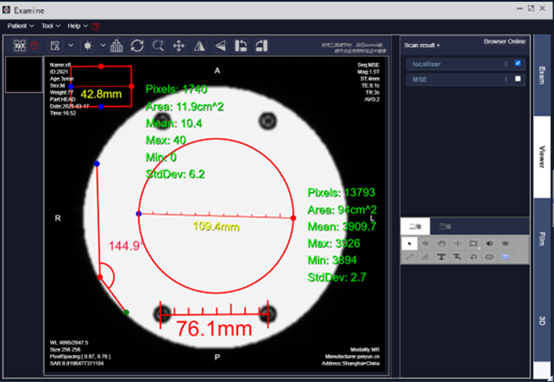Click the Scan result header
The width and height of the screenshot is (554, 382).
422,45
